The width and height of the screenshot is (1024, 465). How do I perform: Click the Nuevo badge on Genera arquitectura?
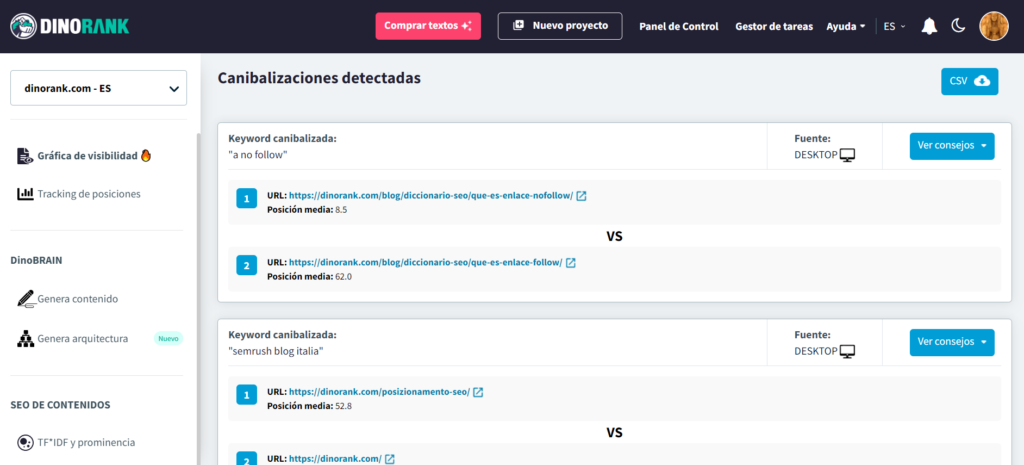click(168, 338)
